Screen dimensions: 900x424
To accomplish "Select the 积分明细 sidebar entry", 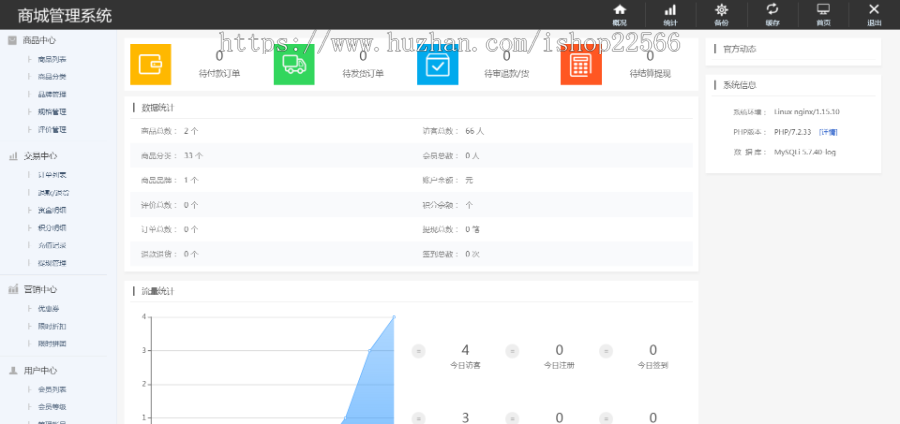I will 52,228.
